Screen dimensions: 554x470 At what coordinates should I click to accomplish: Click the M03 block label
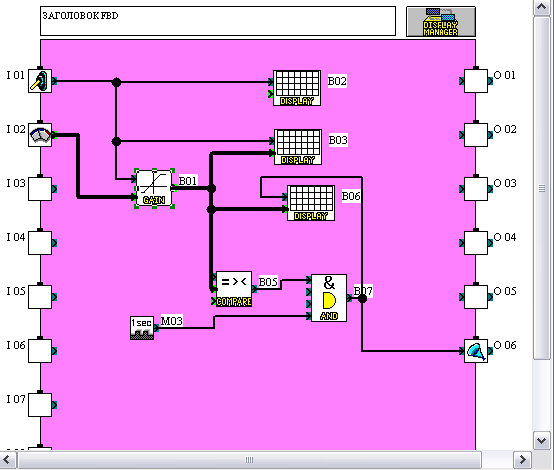click(x=172, y=321)
